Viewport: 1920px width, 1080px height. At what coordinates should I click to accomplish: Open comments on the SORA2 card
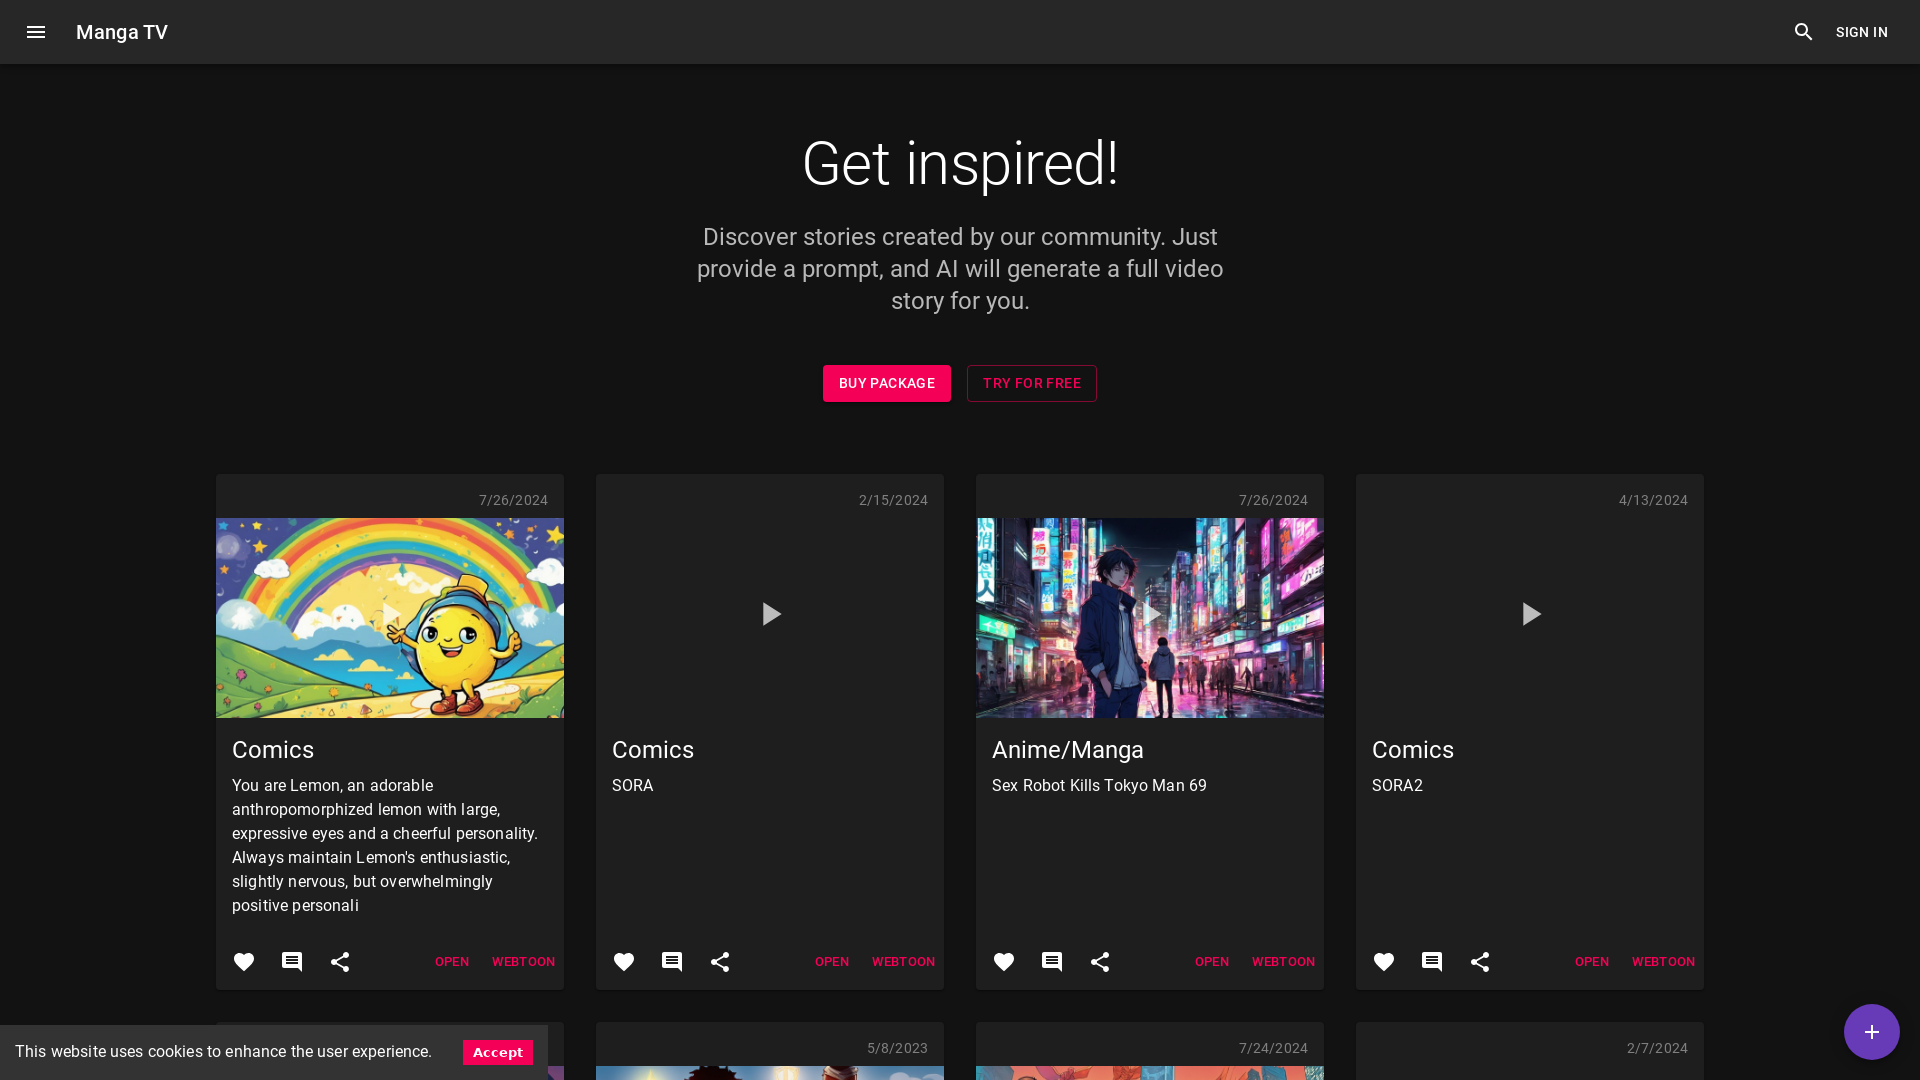(x=1432, y=962)
